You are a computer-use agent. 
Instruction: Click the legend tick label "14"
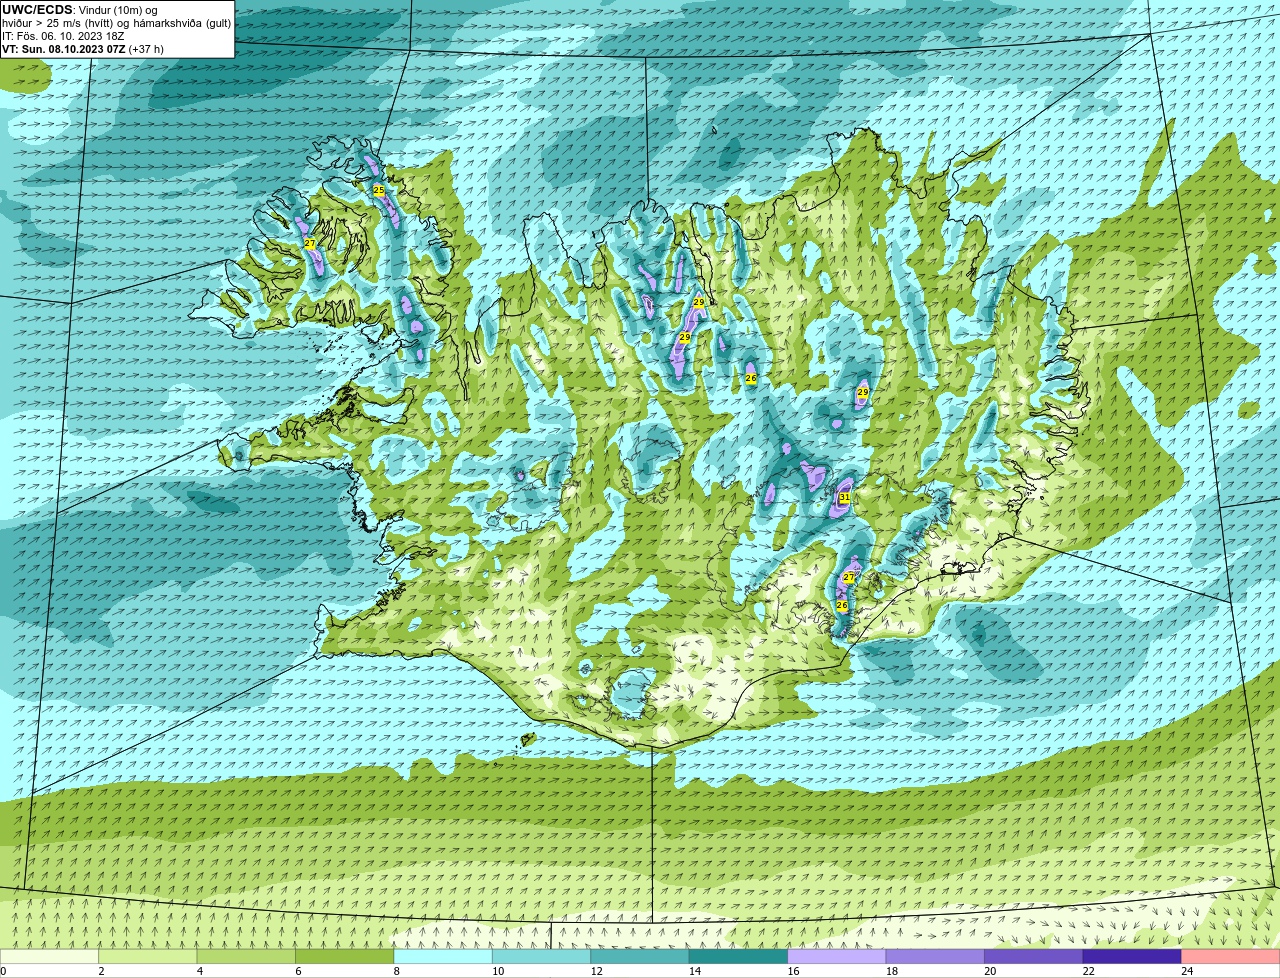695,971
